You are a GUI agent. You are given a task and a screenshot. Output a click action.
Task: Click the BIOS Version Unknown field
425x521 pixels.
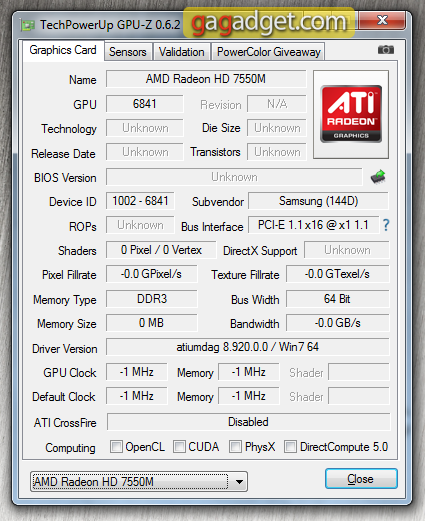234,177
